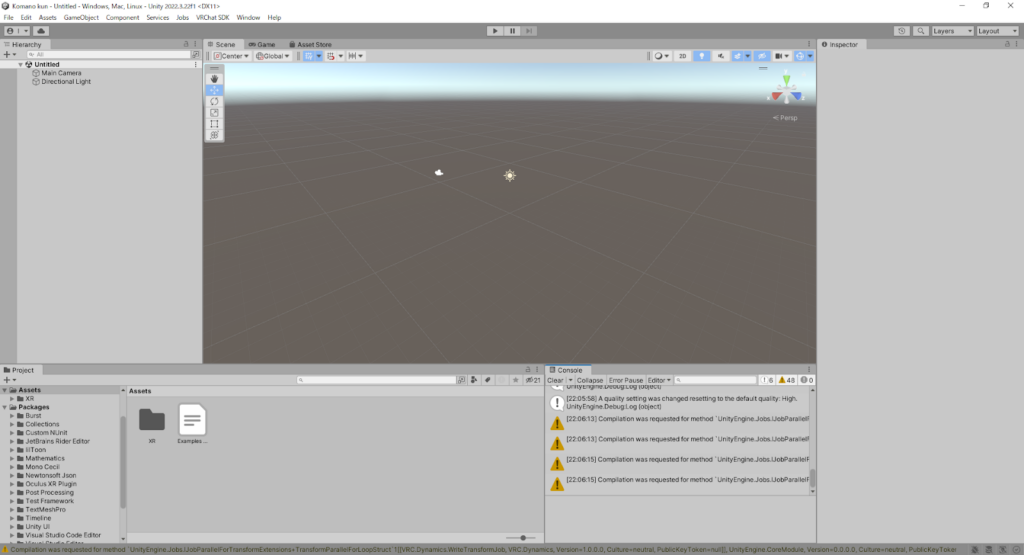This screenshot has width=1024, height=555.
Task: Select Main Camera in Hierarchy
Action: pyautogui.click(x=61, y=73)
